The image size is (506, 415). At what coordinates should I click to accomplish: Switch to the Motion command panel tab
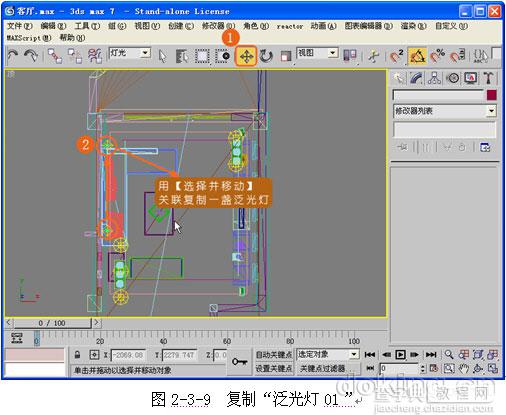click(x=453, y=78)
